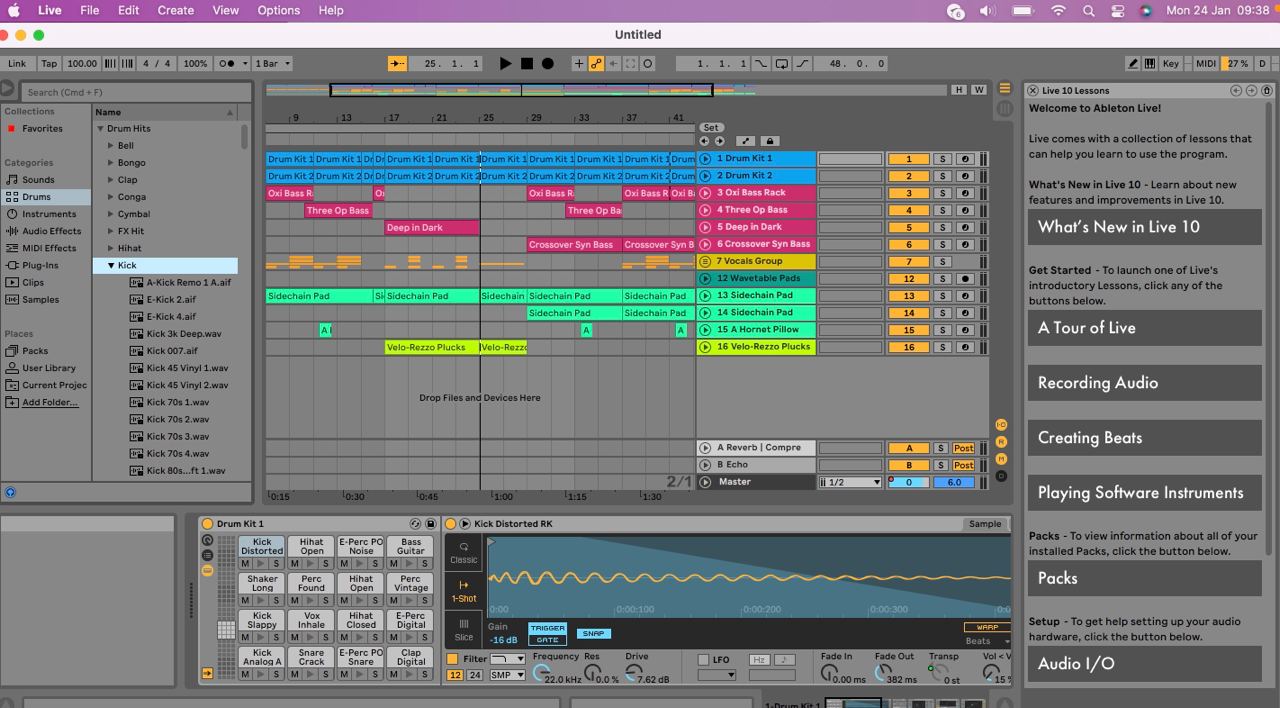Solo the 7 Vocals Group track

tap(941, 261)
